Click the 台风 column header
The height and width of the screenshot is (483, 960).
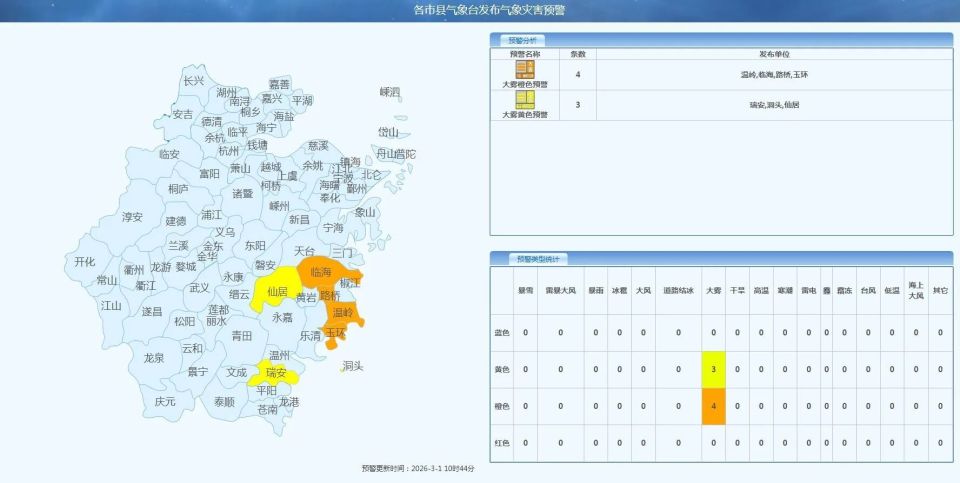click(x=868, y=291)
